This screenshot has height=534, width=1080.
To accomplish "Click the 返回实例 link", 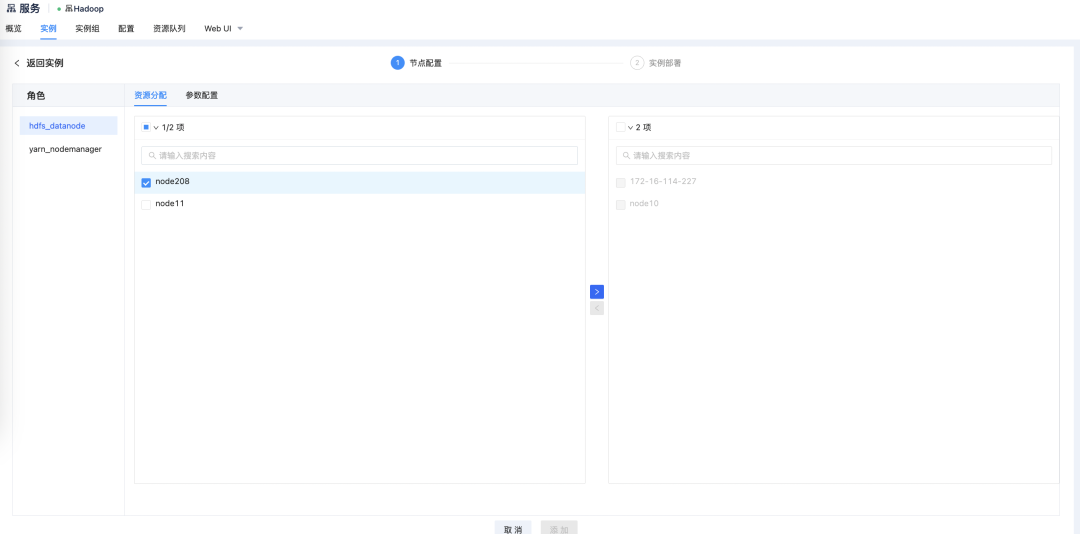I will (45, 63).
